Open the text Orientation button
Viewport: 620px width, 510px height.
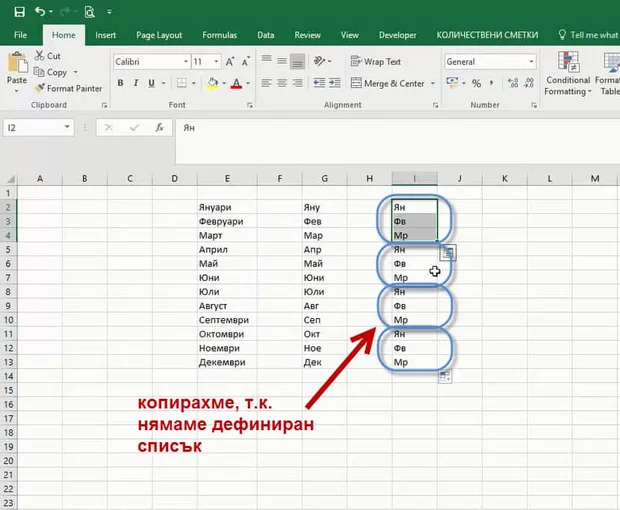click(x=319, y=61)
